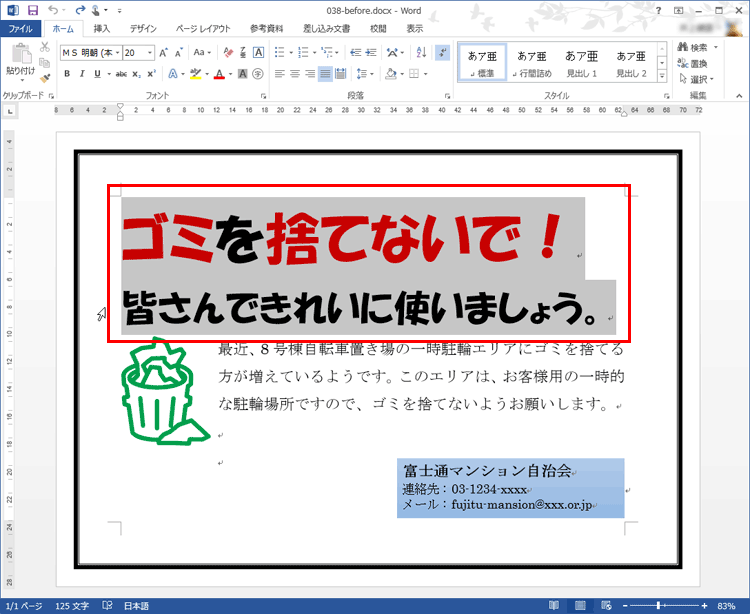750x614 pixels.
Task: Toggle Align Left
Action: click(280, 74)
